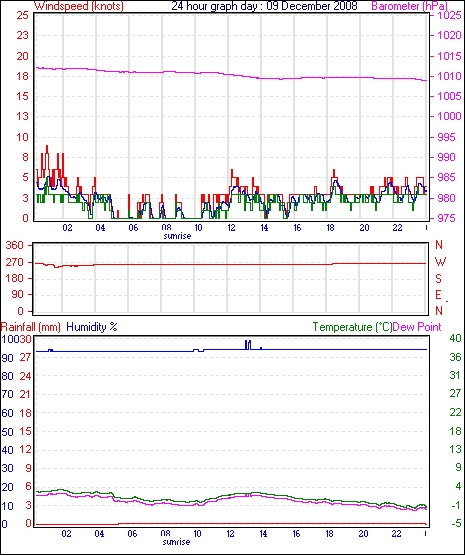Screen dimensions: 465x556
Task: Click the W compass letter on direction graph
Action: (x=440, y=262)
